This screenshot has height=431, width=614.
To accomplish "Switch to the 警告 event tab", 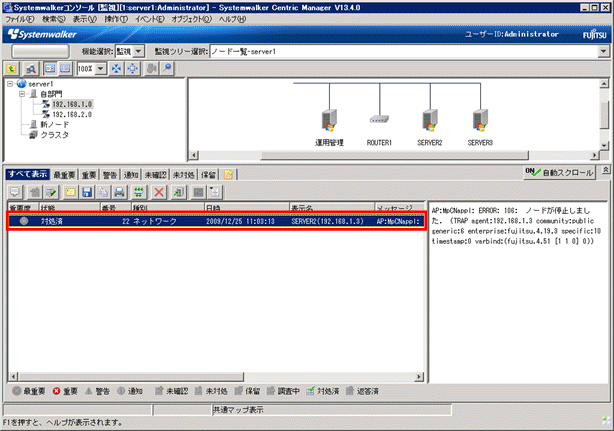I will tap(110, 175).
